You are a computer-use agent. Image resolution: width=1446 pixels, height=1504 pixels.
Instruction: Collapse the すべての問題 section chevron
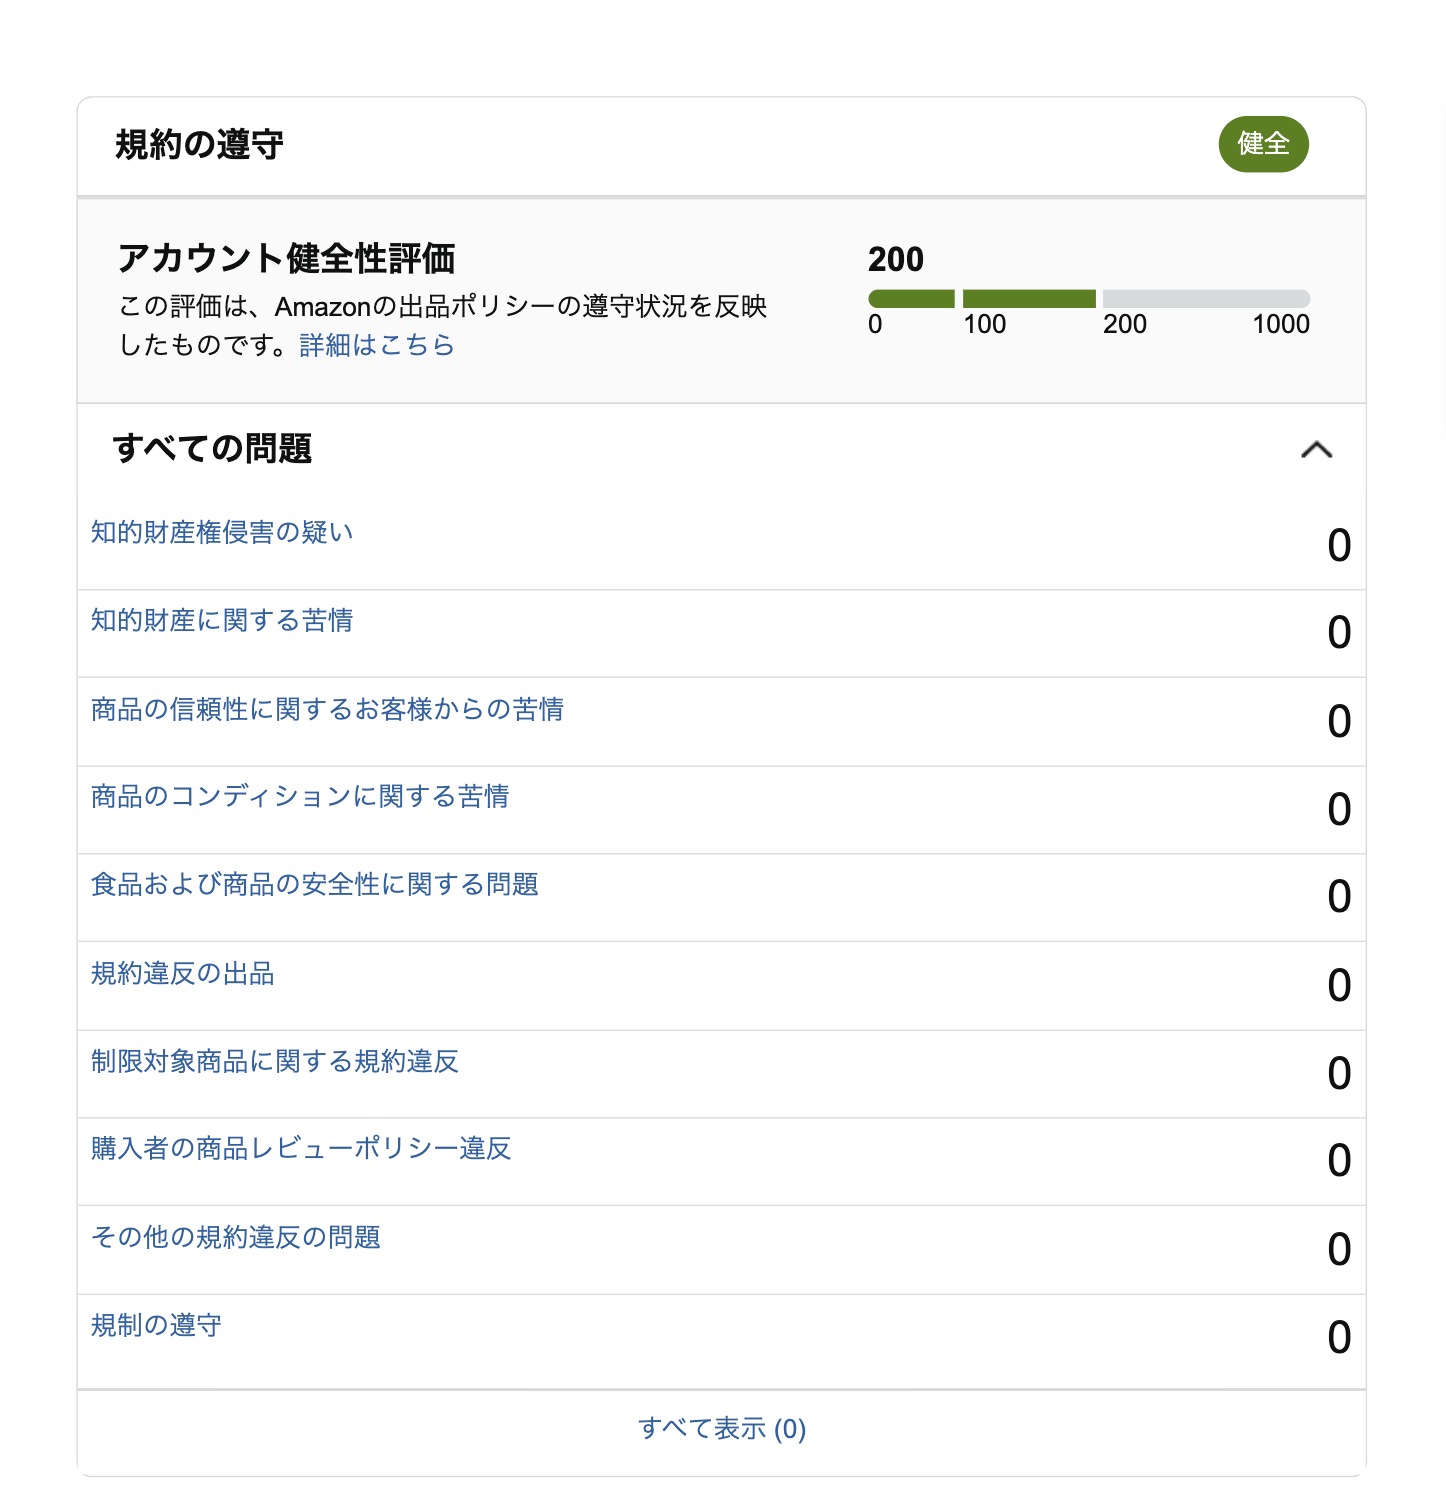1316,450
